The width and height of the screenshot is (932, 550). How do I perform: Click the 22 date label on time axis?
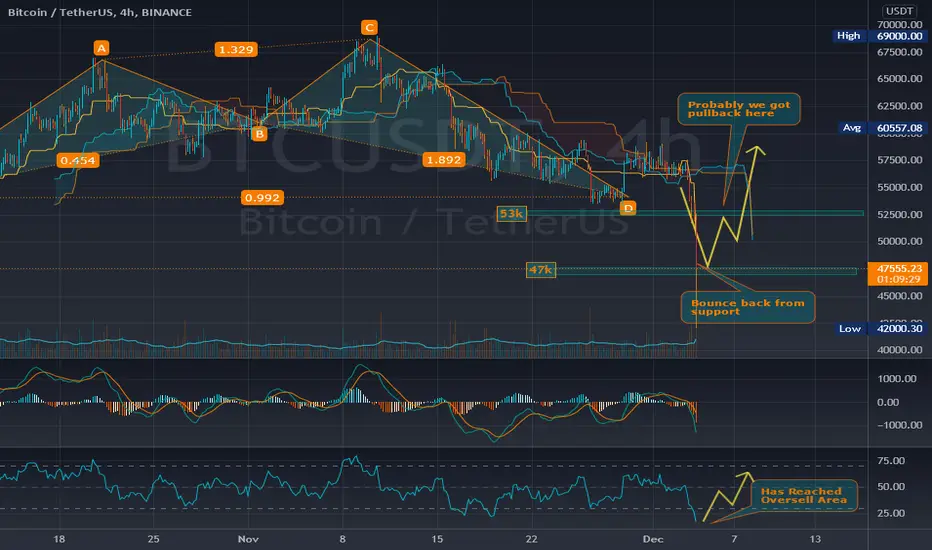(531, 539)
